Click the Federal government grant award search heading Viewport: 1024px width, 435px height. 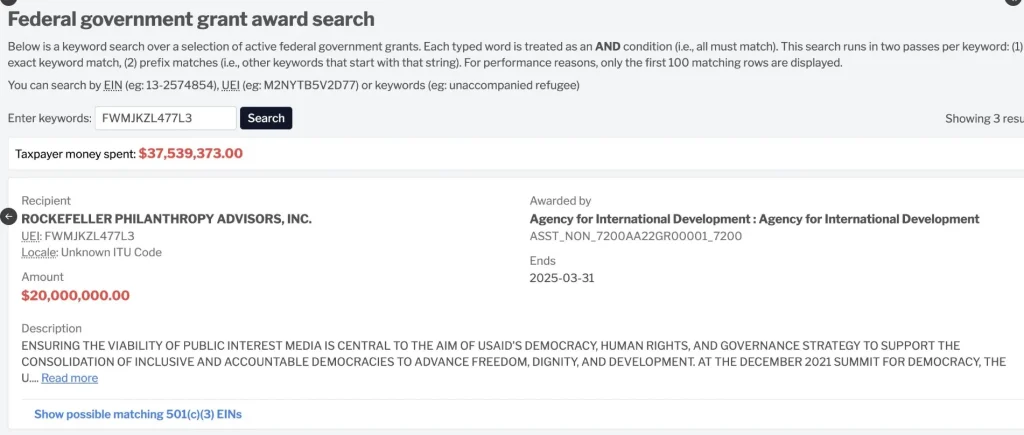point(191,19)
